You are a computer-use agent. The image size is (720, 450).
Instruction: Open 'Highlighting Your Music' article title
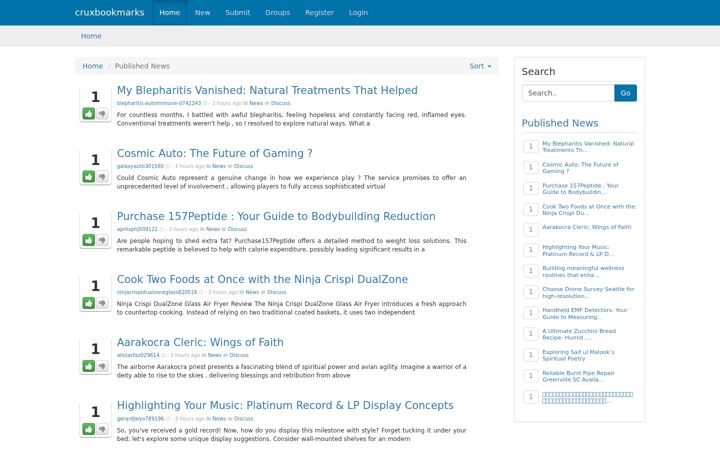pos(285,405)
